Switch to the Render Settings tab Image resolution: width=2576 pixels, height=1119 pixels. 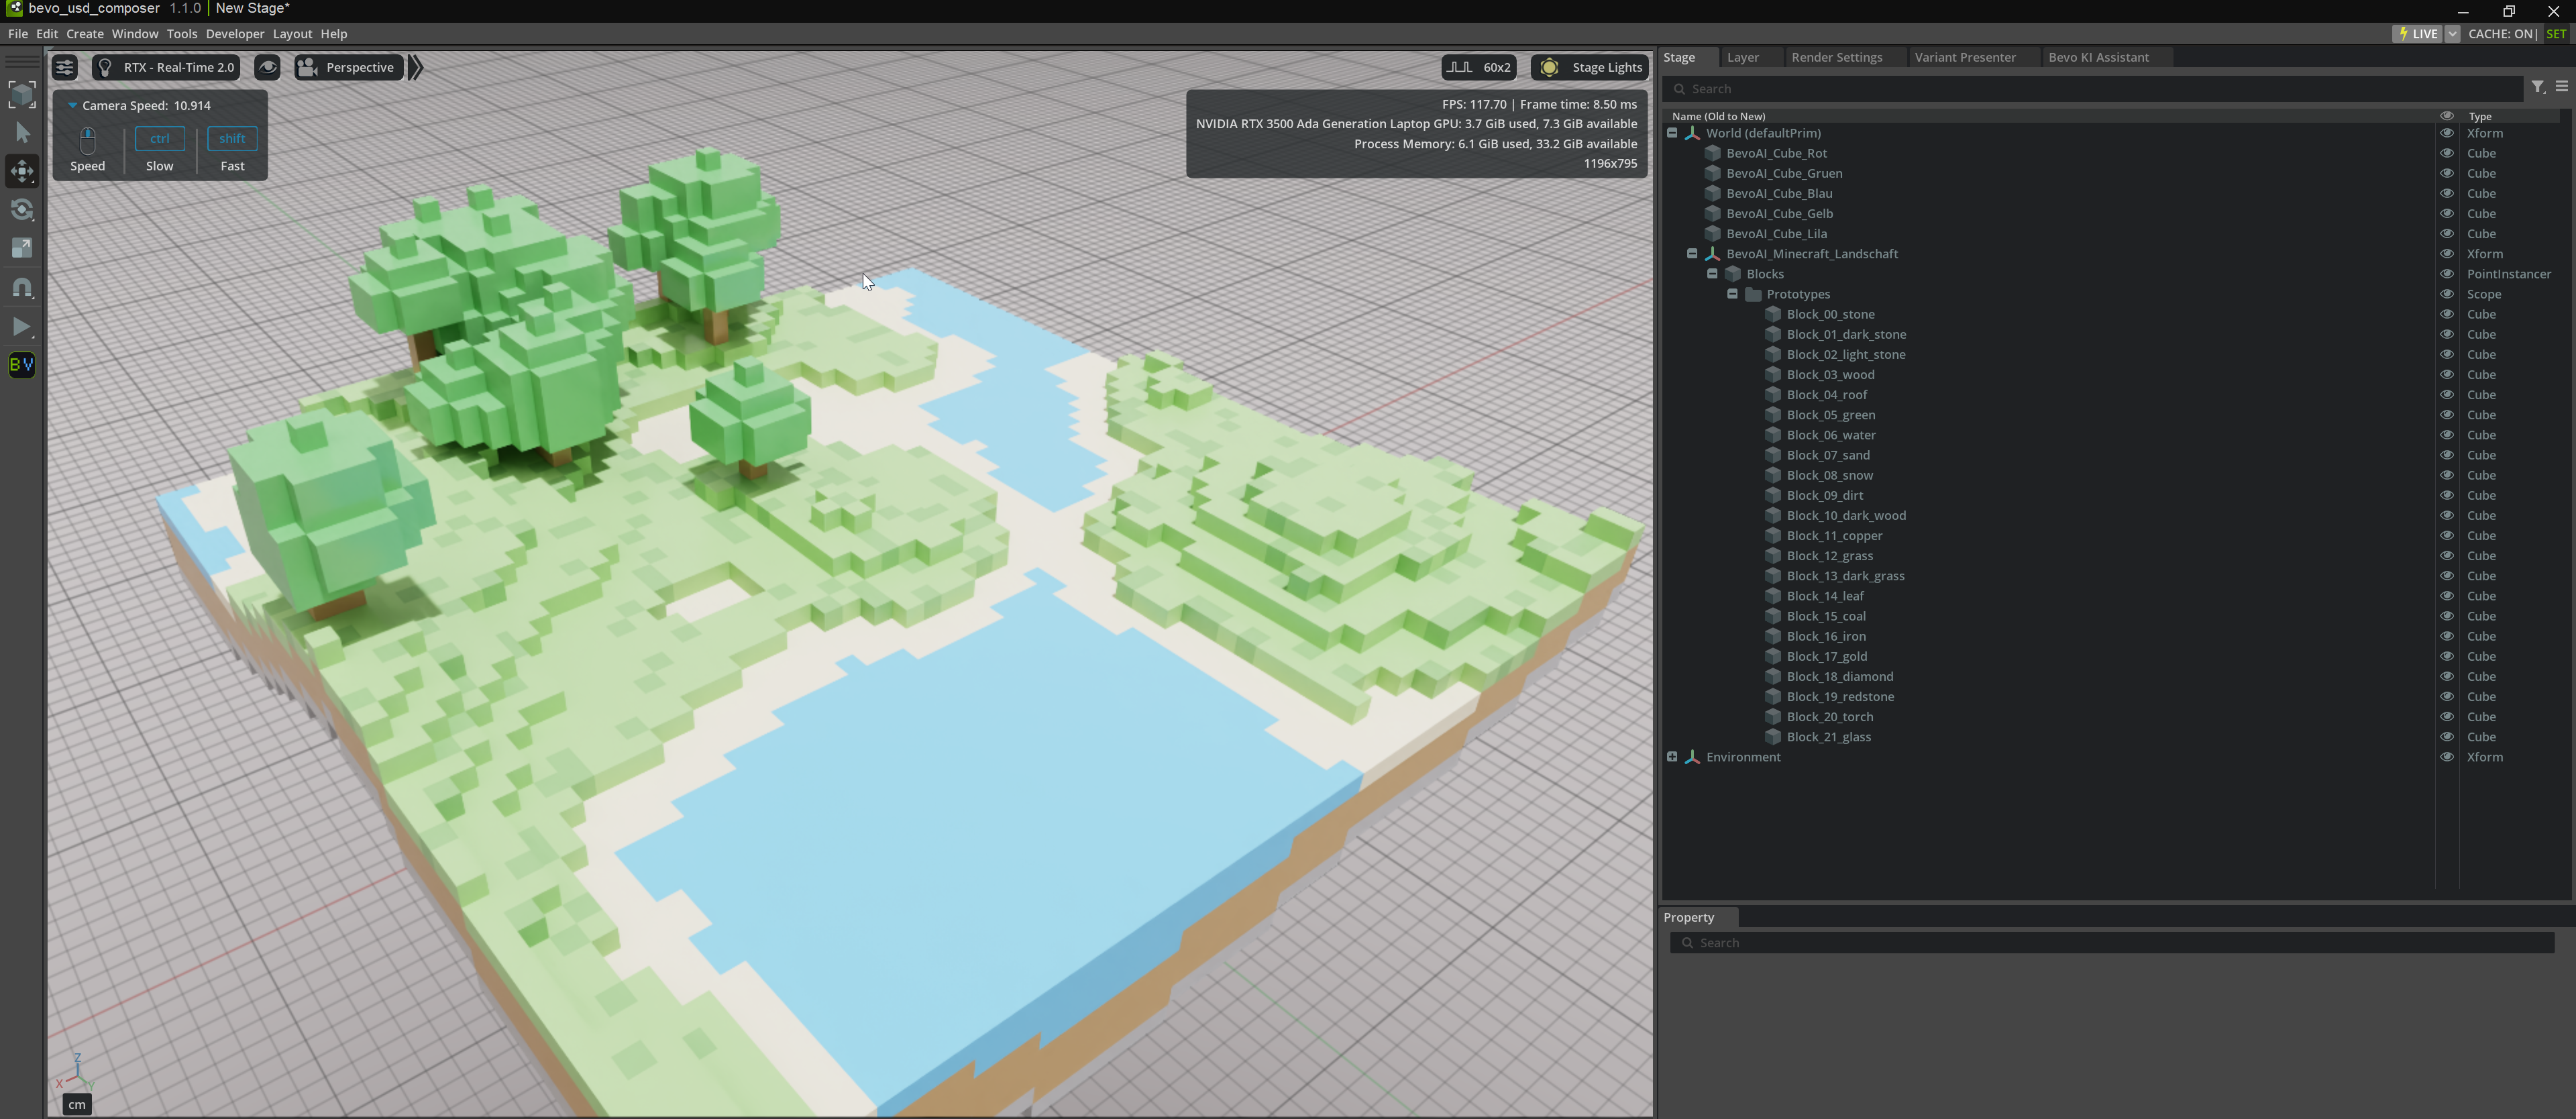coord(1837,57)
